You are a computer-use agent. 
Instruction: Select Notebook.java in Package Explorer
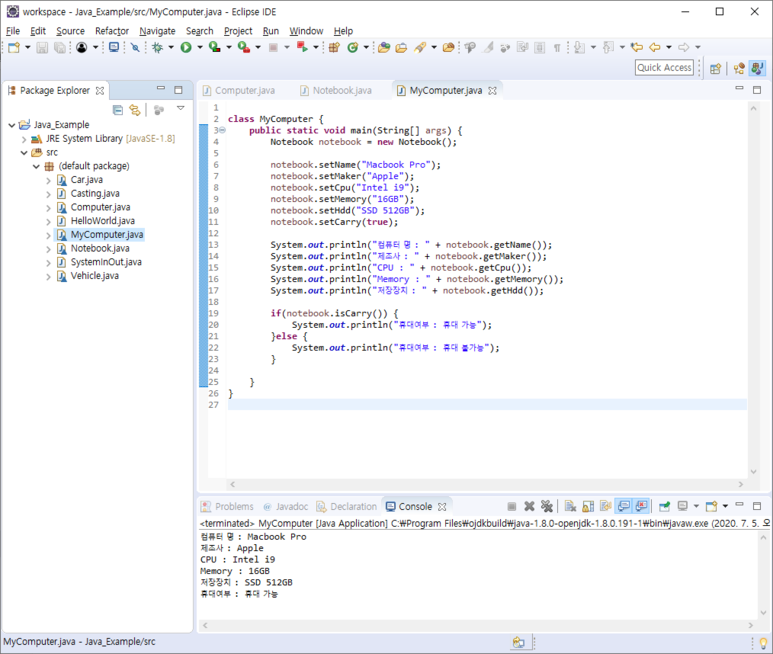(100, 248)
